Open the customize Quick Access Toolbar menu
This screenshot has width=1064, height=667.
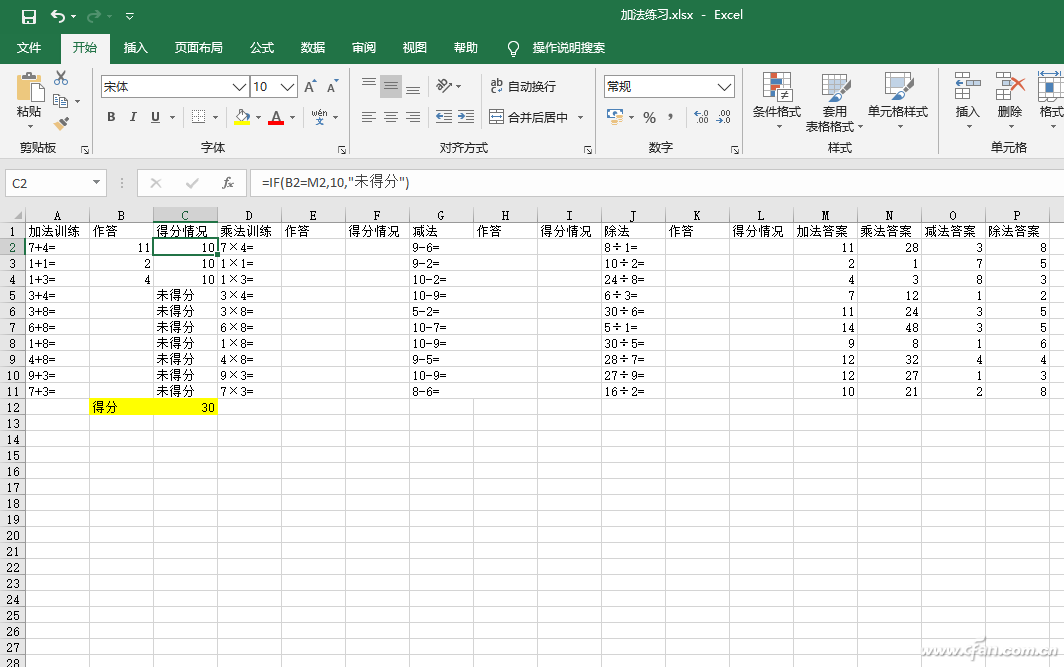point(130,16)
